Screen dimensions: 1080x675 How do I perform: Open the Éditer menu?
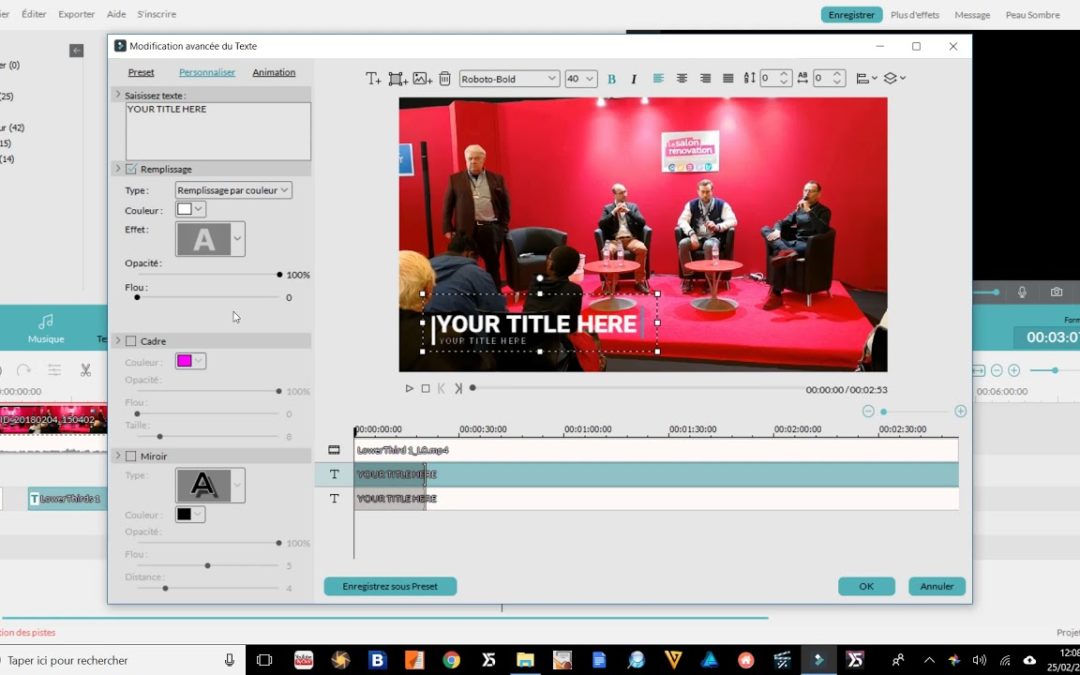tap(34, 14)
